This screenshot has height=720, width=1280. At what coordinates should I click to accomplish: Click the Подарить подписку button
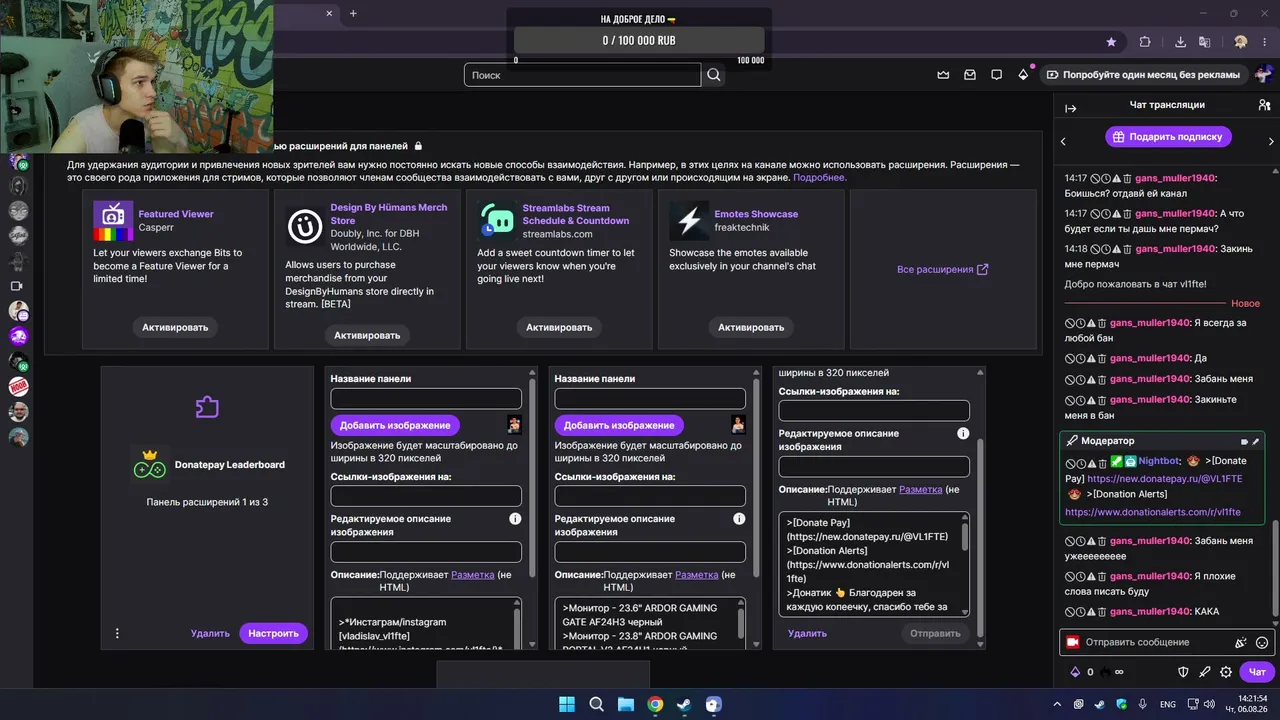pyautogui.click(x=1168, y=137)
